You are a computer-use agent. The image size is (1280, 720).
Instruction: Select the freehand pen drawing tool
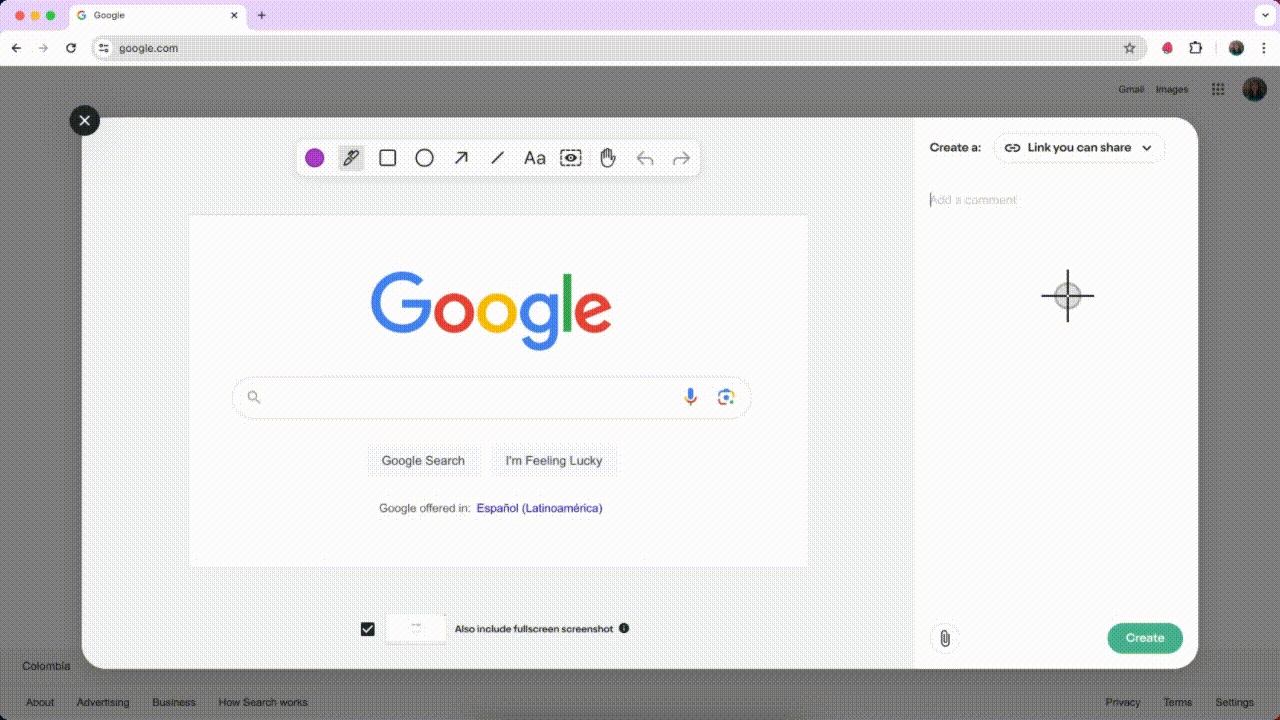tap(351, 158)
